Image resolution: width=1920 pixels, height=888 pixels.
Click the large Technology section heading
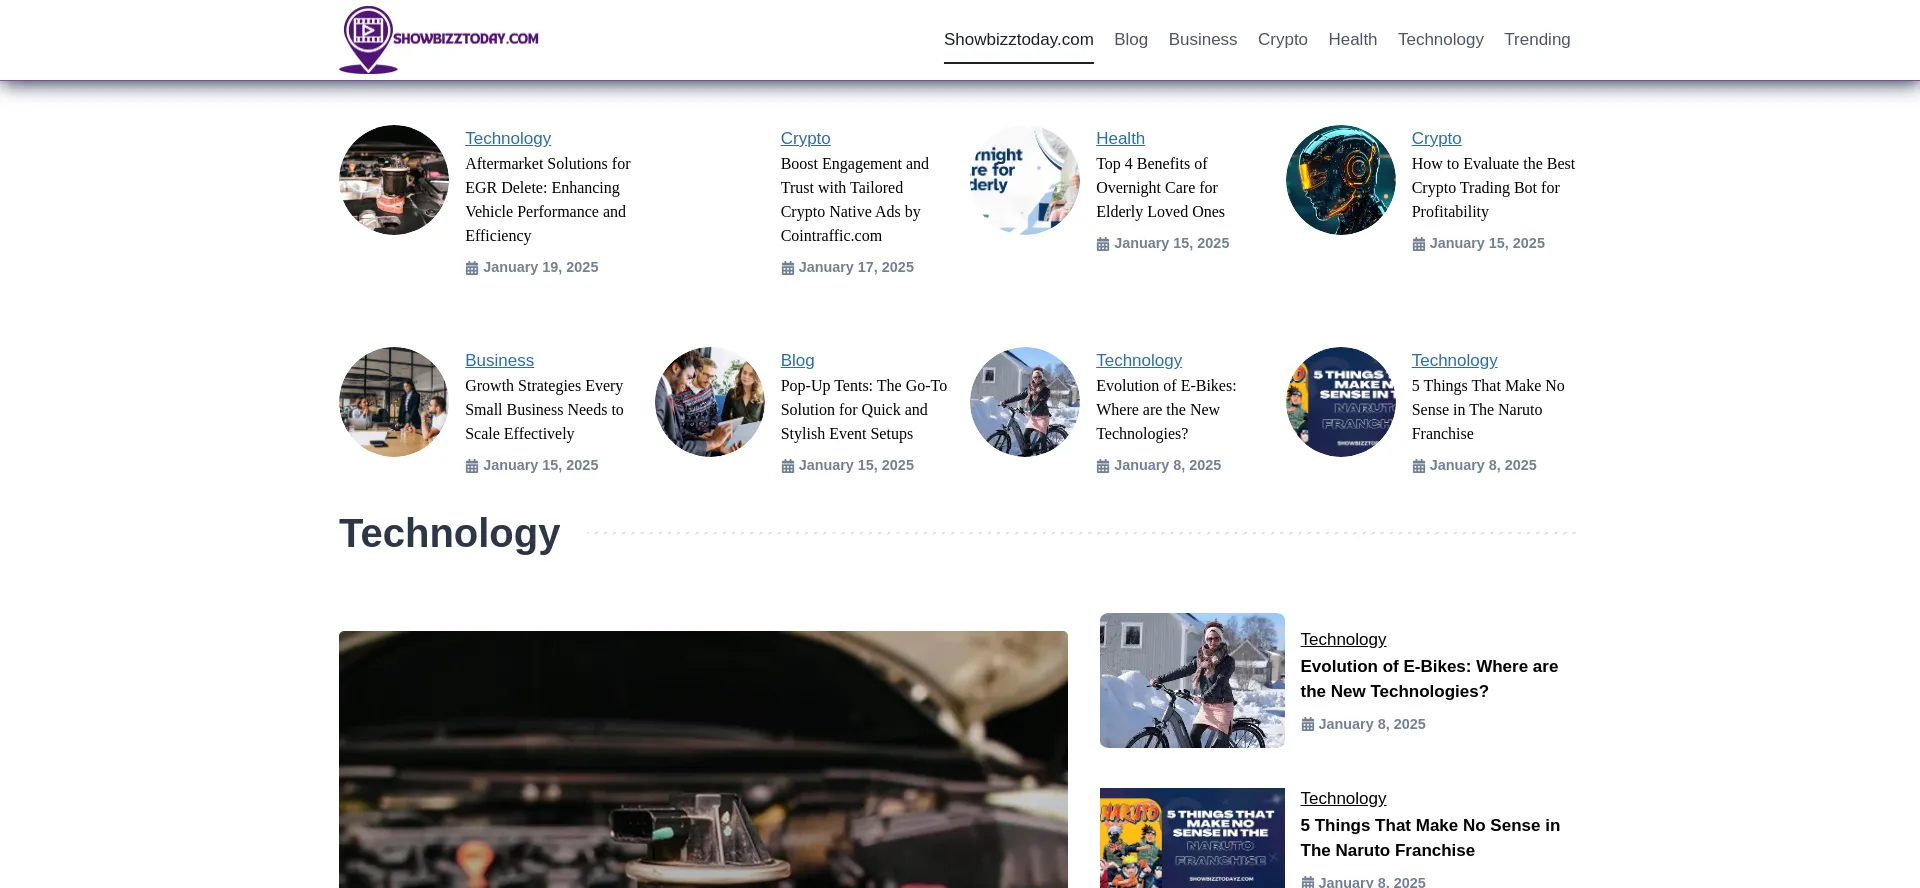pyautogui.click(x=450, y=533)
